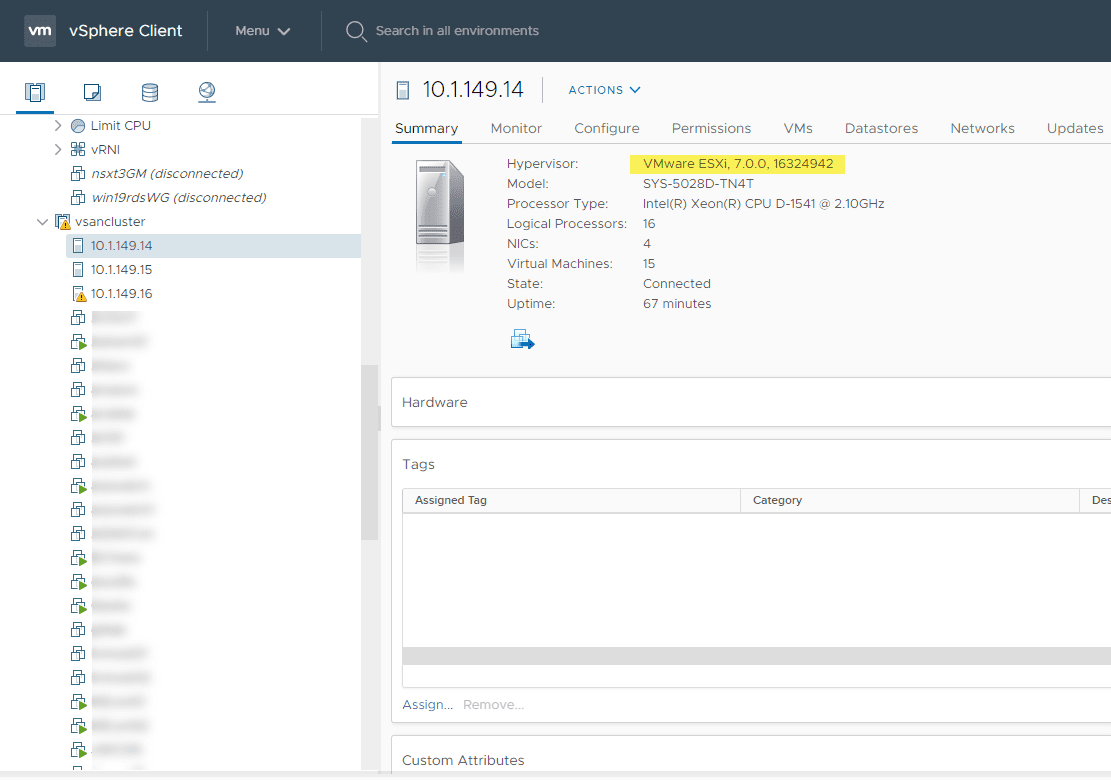Switch to the Monitor tab
This screenshot has width=1111, height=780.
click(516, 128)
